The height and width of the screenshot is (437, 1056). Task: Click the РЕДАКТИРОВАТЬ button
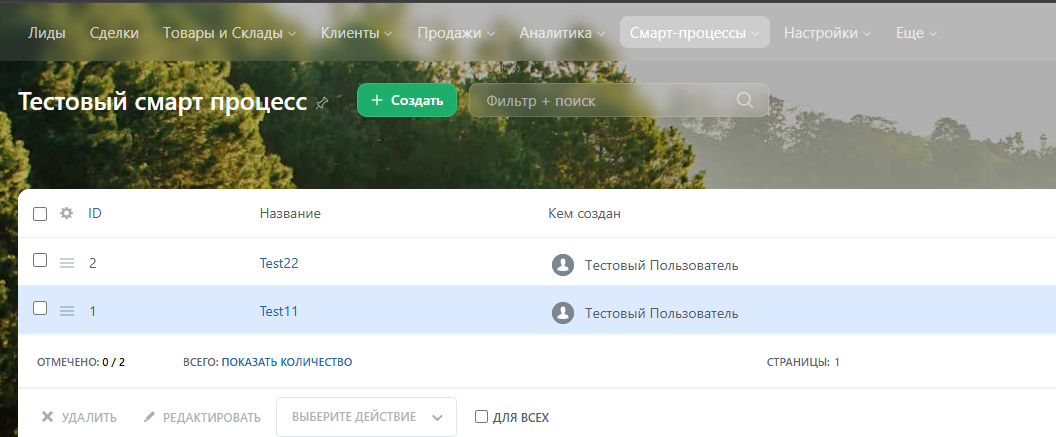click(202, 417)
